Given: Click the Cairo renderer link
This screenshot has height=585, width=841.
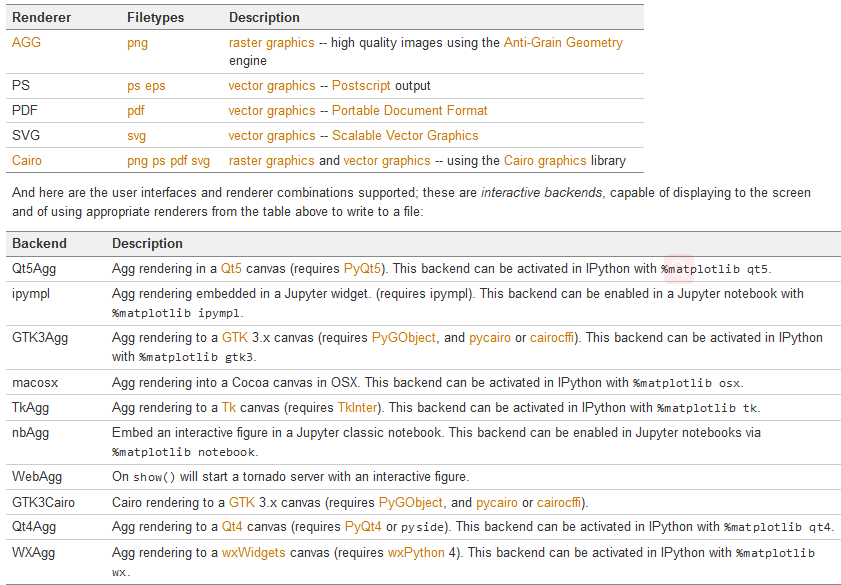Looking at the screenshot, I should (x=27, y=160).
